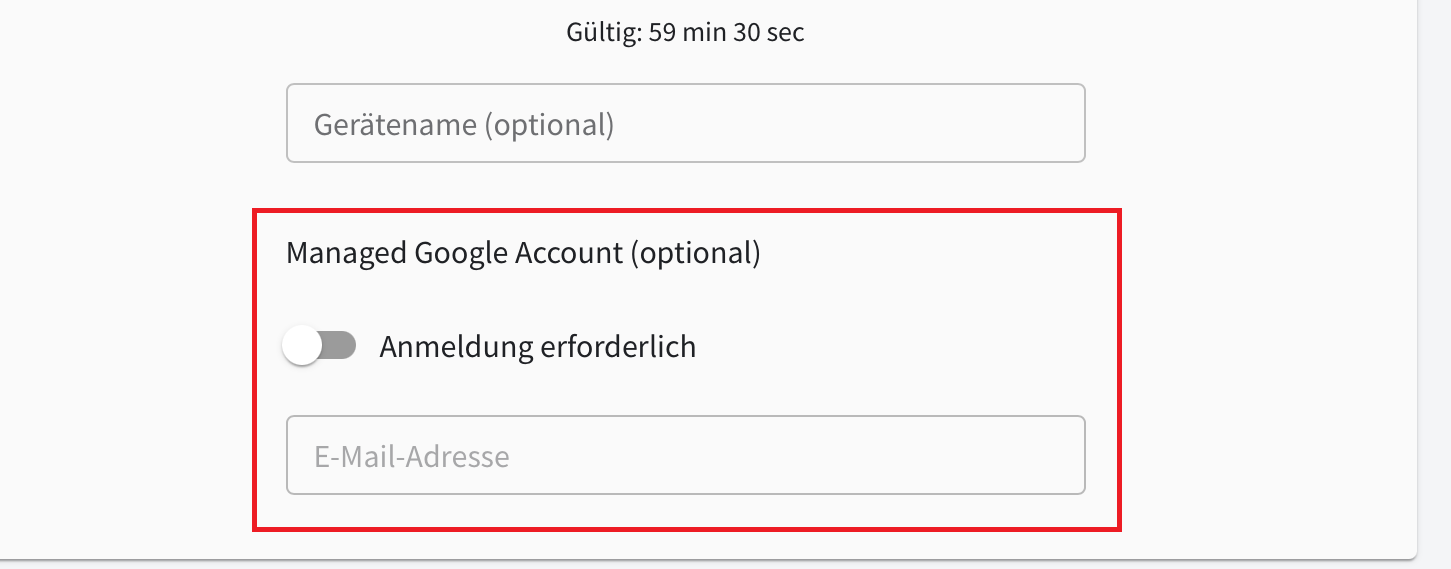Focus the Gerätename (optional) input field

point(686,123)
